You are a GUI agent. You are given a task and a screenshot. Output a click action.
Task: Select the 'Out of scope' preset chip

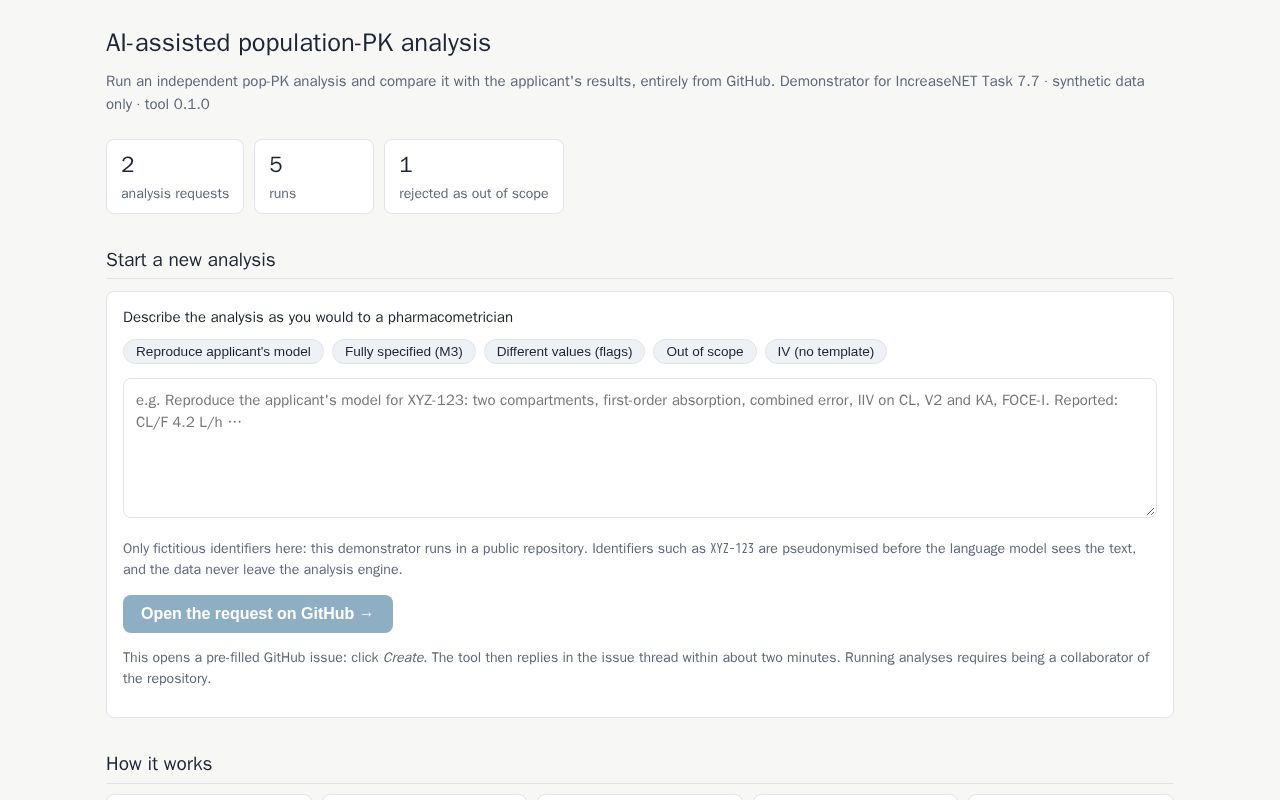coord(705,351)
